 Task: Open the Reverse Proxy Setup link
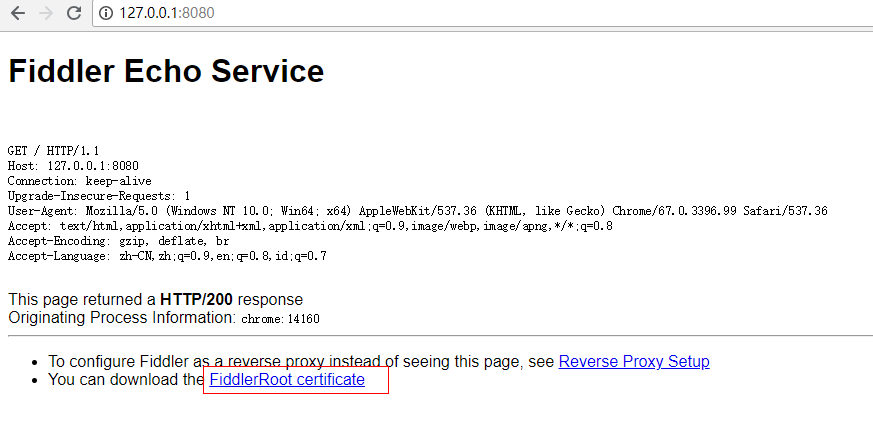click(x=634, y=361)
